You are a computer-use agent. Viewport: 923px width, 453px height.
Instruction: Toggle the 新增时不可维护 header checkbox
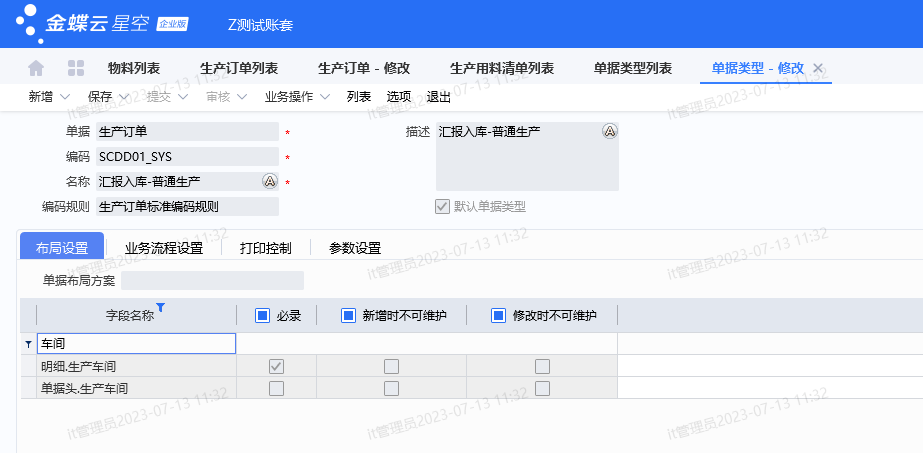pyautogui.click(x=348, y=316)
